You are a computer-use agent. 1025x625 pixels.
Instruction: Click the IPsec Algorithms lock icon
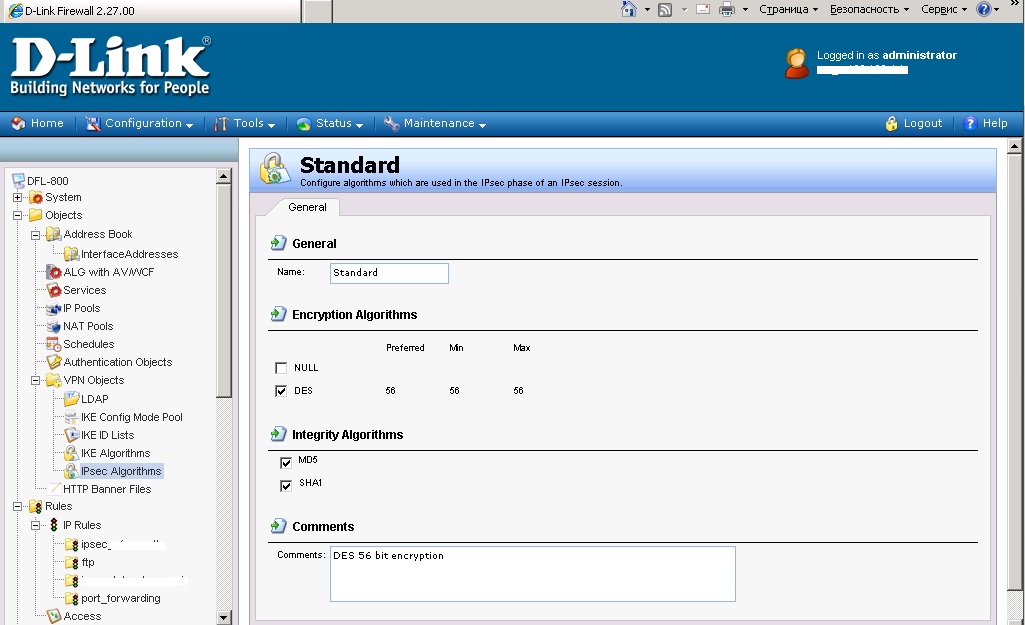[71, 471]
